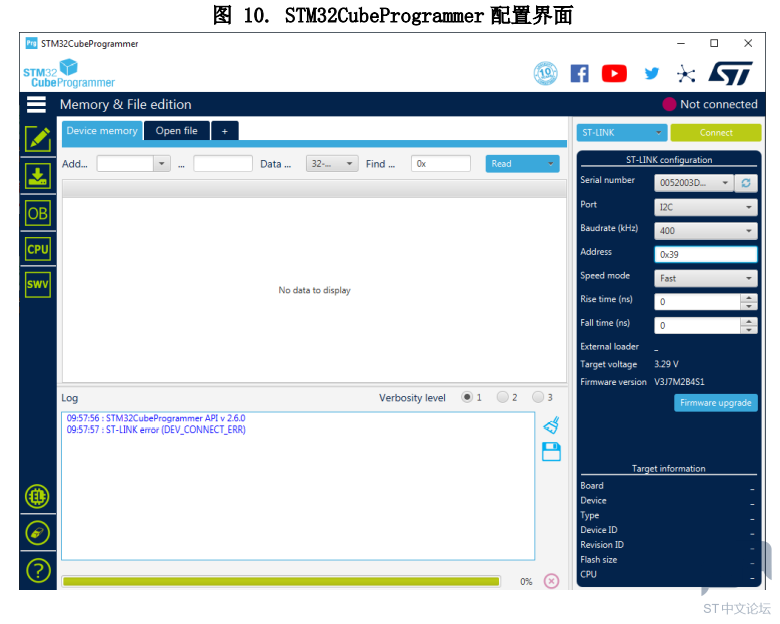Open the SWV viewer icon

click(x=38, y=285)
